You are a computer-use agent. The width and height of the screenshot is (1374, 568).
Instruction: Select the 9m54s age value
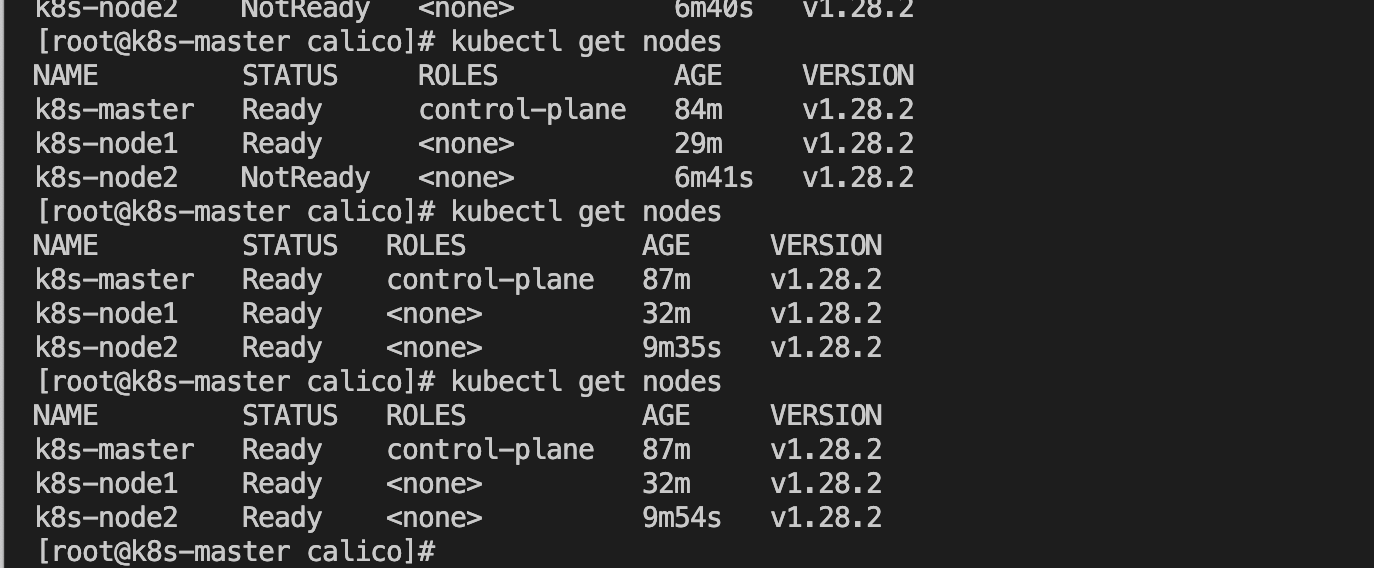pyautogui.click(x=682, y=517)
